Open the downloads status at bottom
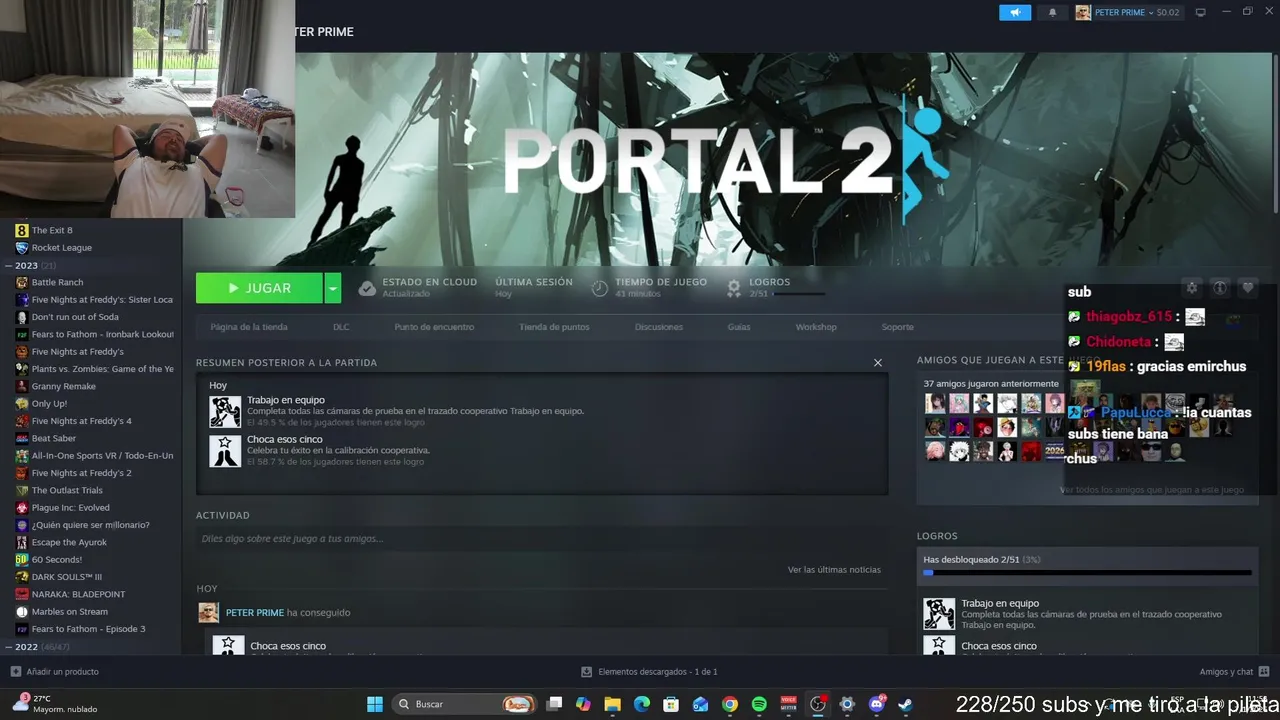This screenshot has width=1280, height=720. pos(650,672)
